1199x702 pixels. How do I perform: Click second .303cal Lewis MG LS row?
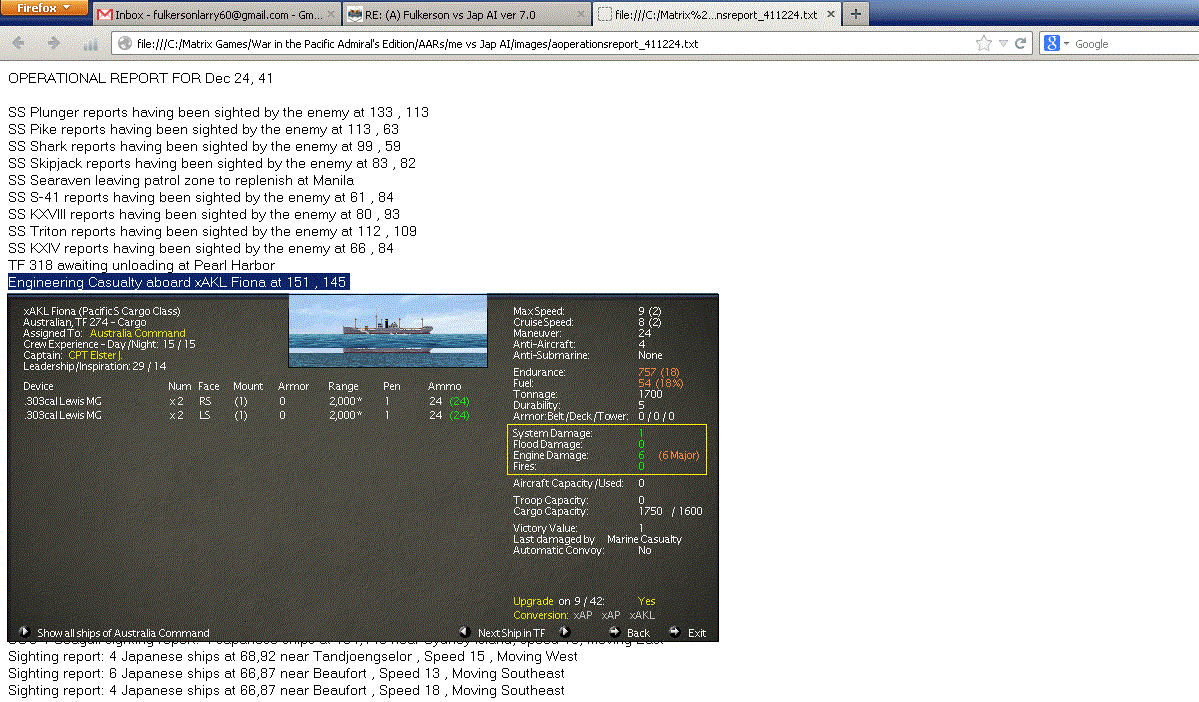(x=246, y=415)
